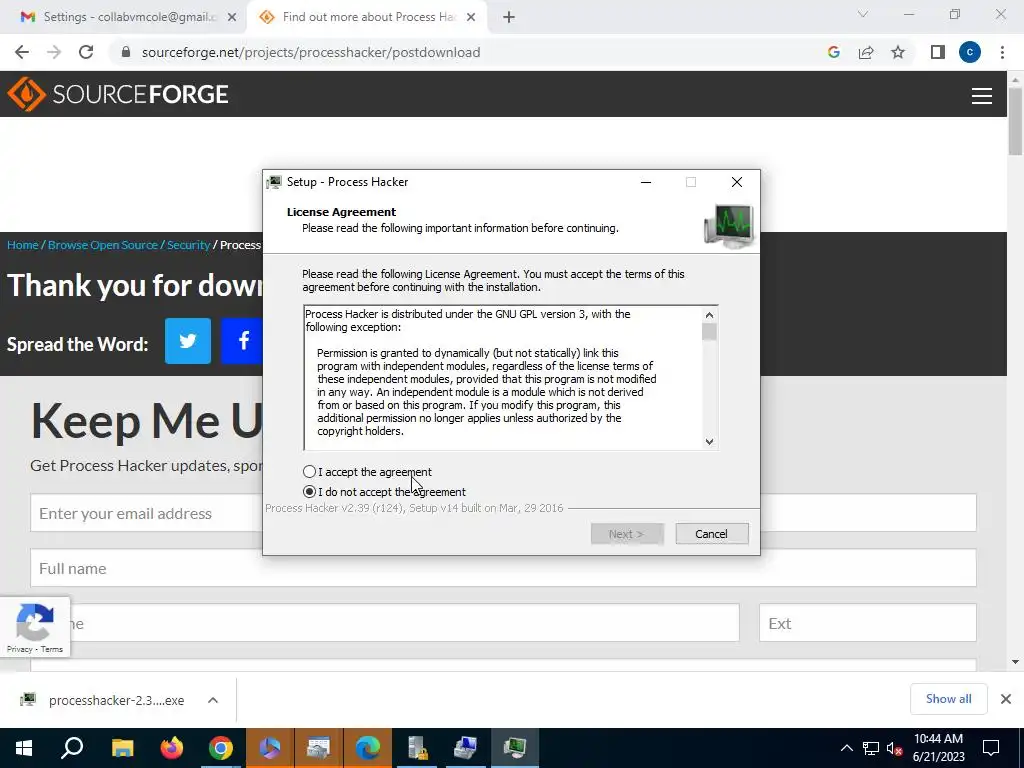Close the SourceForge browser tab
Screen dimensions: 1024x768
(471, 18)
